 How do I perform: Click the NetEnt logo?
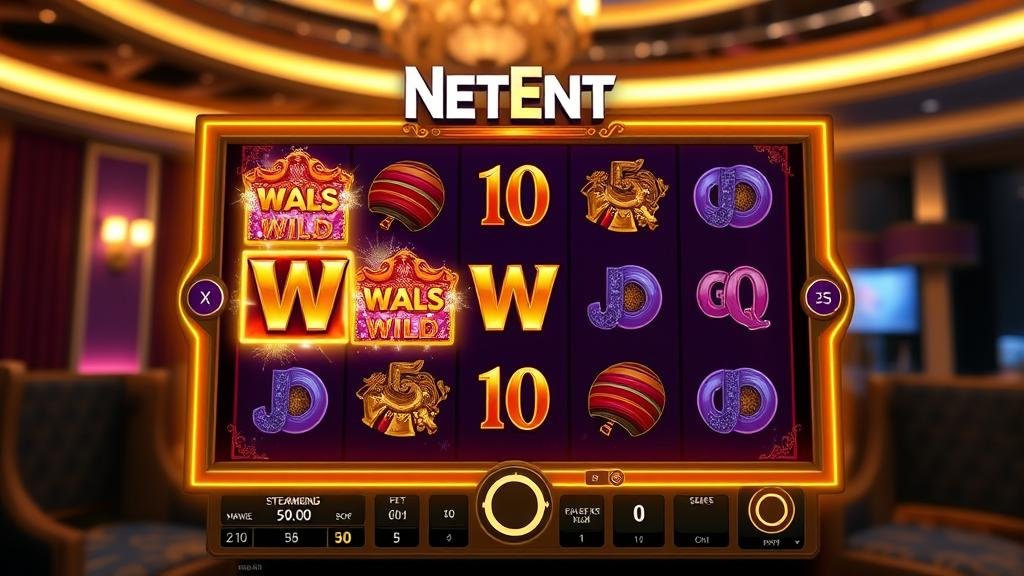[509, 95]
